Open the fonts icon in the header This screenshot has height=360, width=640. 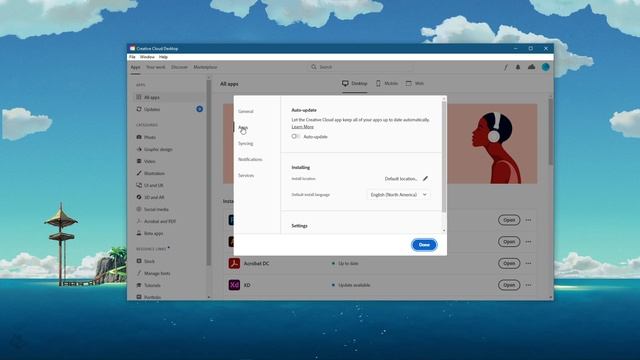tap(506, 67)
